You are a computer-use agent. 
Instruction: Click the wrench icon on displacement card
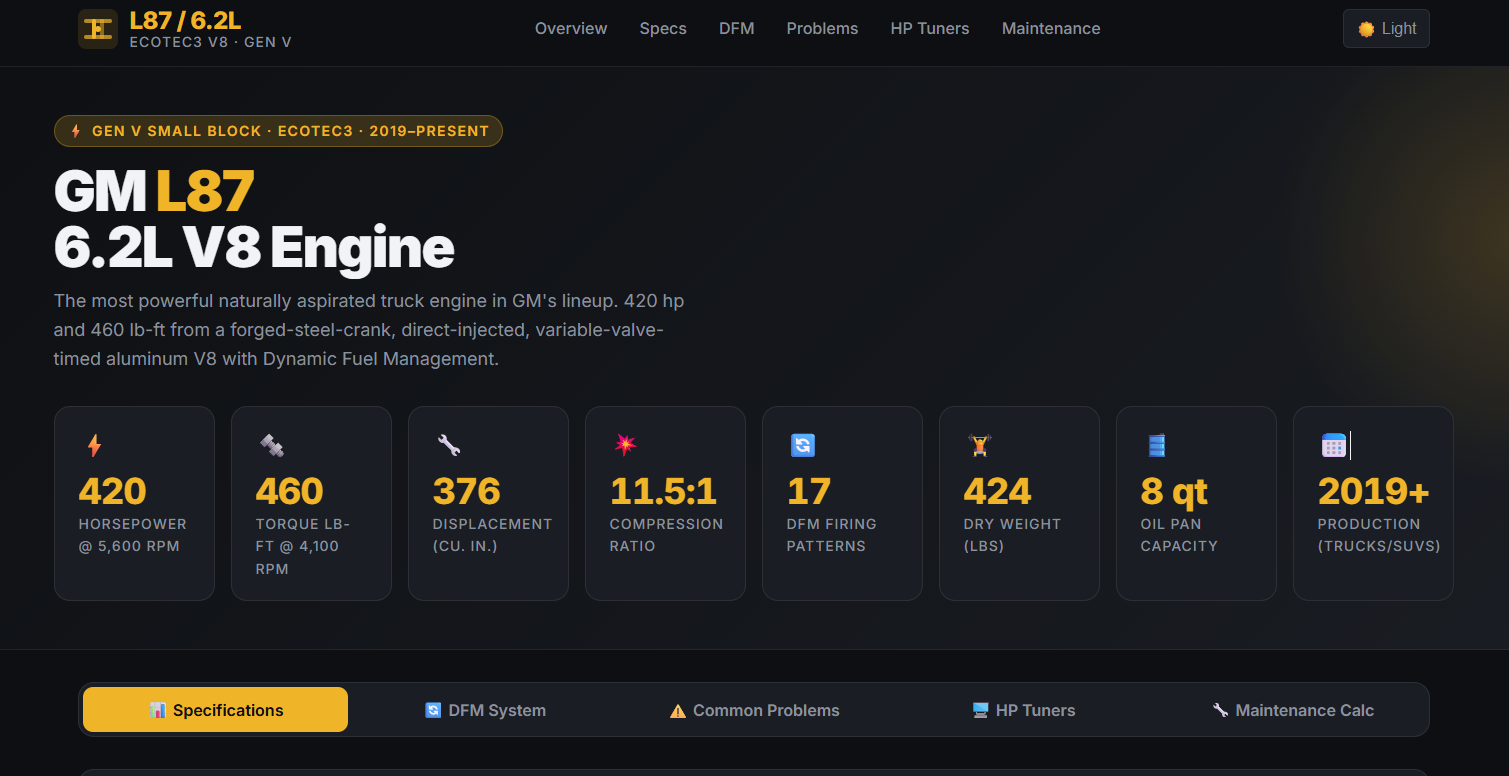point(448,445)
